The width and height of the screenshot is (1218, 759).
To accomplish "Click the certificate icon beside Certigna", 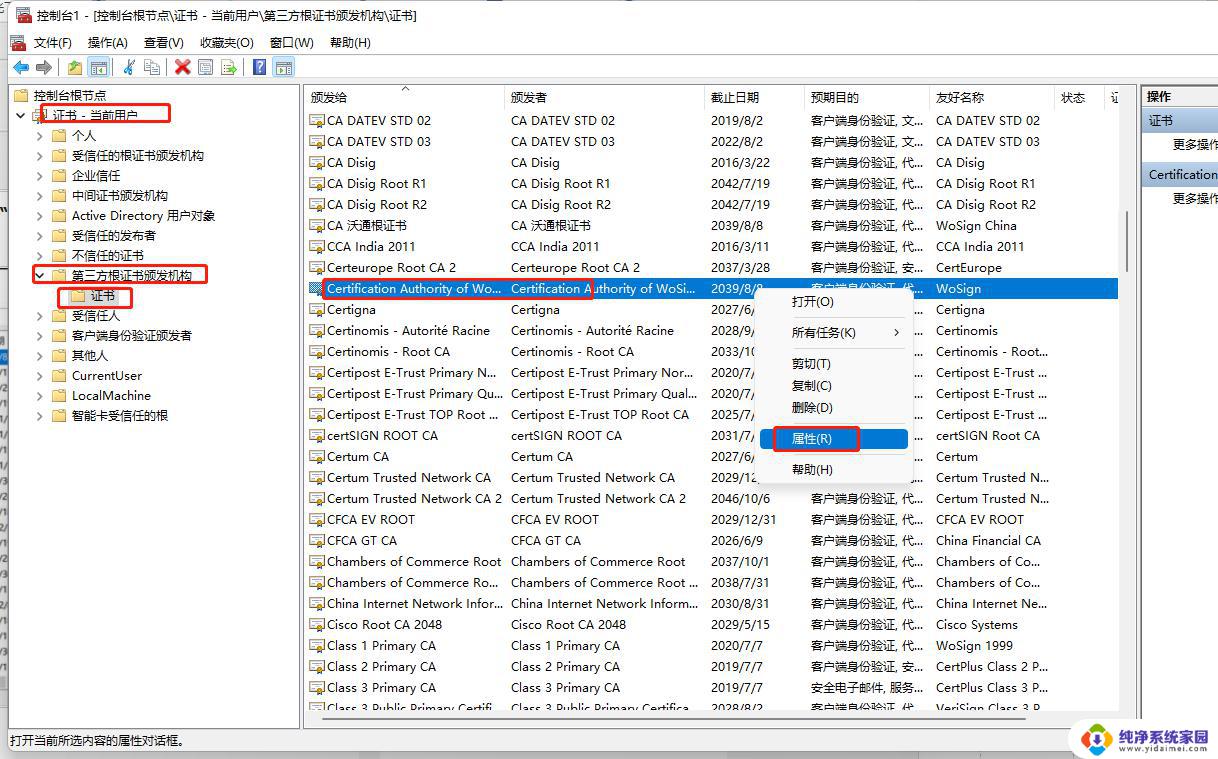I will (317, 309).
